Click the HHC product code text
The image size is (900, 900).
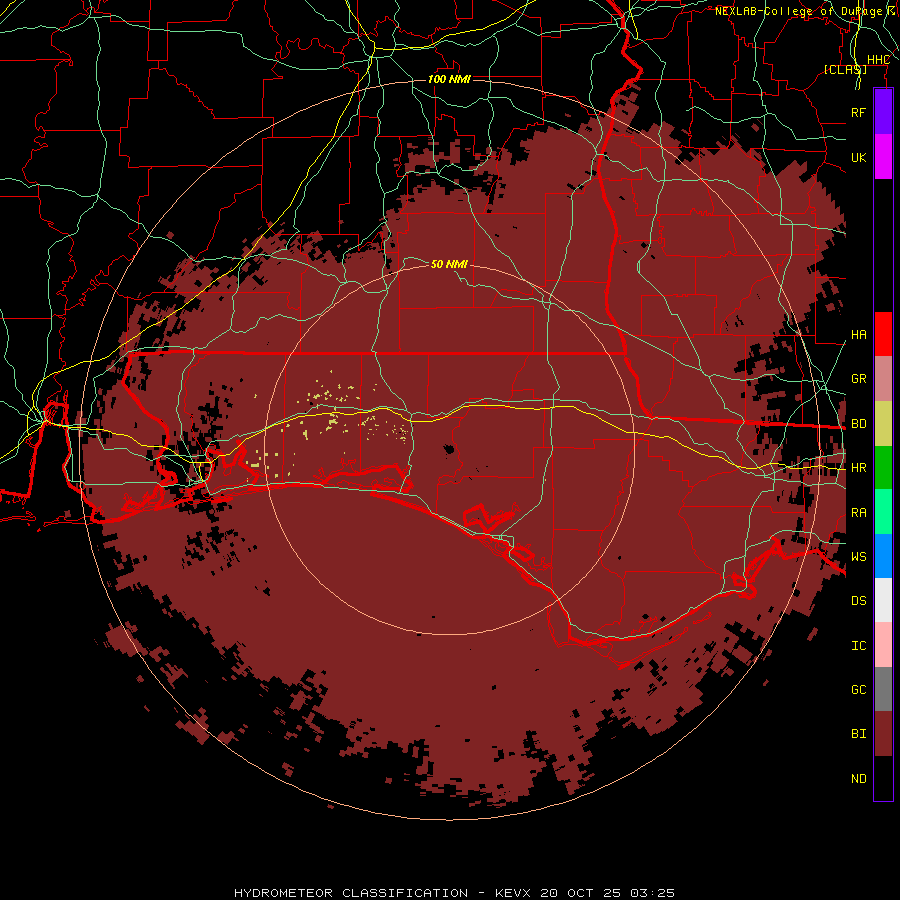tap(878, 60)
